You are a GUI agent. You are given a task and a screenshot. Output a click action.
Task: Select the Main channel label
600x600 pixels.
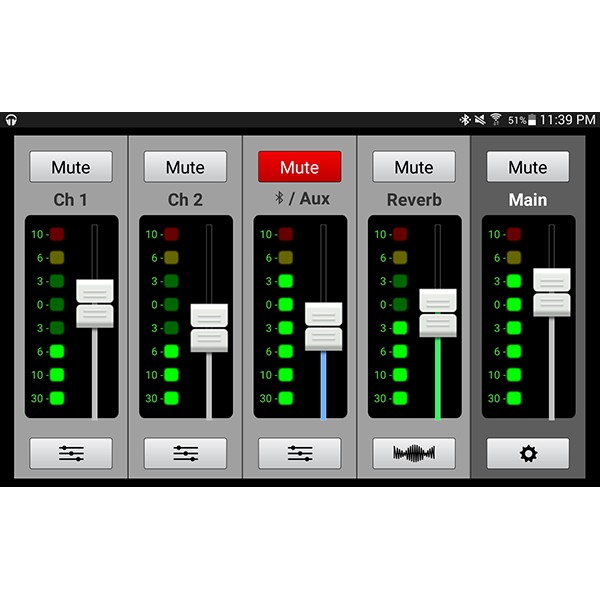pos(528,200)
